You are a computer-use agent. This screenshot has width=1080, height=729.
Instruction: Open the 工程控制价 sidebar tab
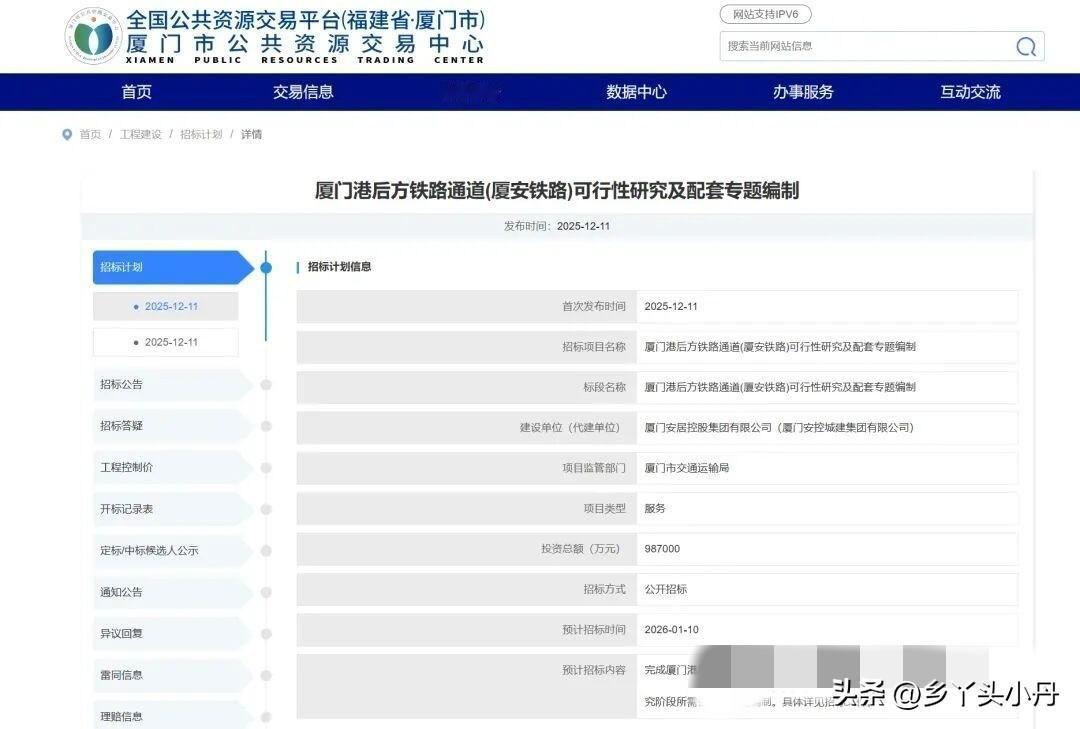tap(173, 467)
